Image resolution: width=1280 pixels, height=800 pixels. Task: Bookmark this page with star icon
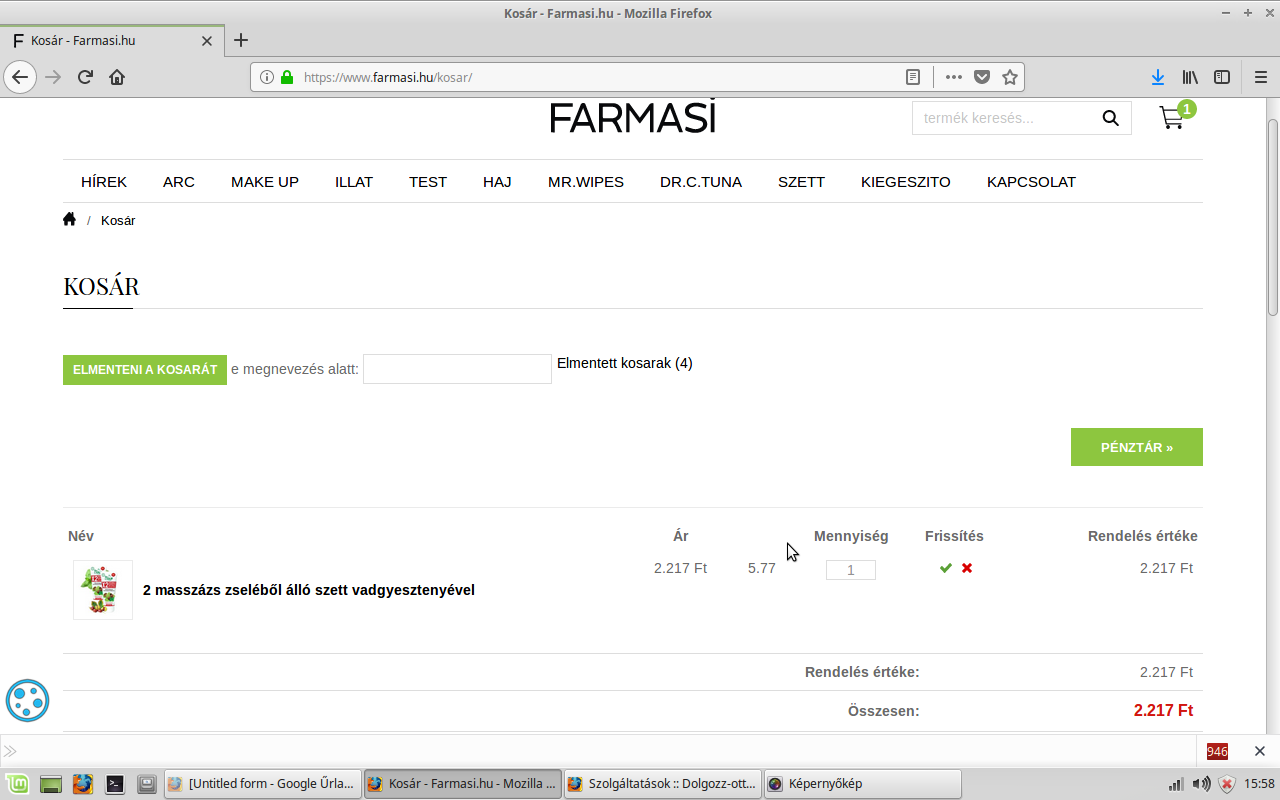(x=1010, y=77)
